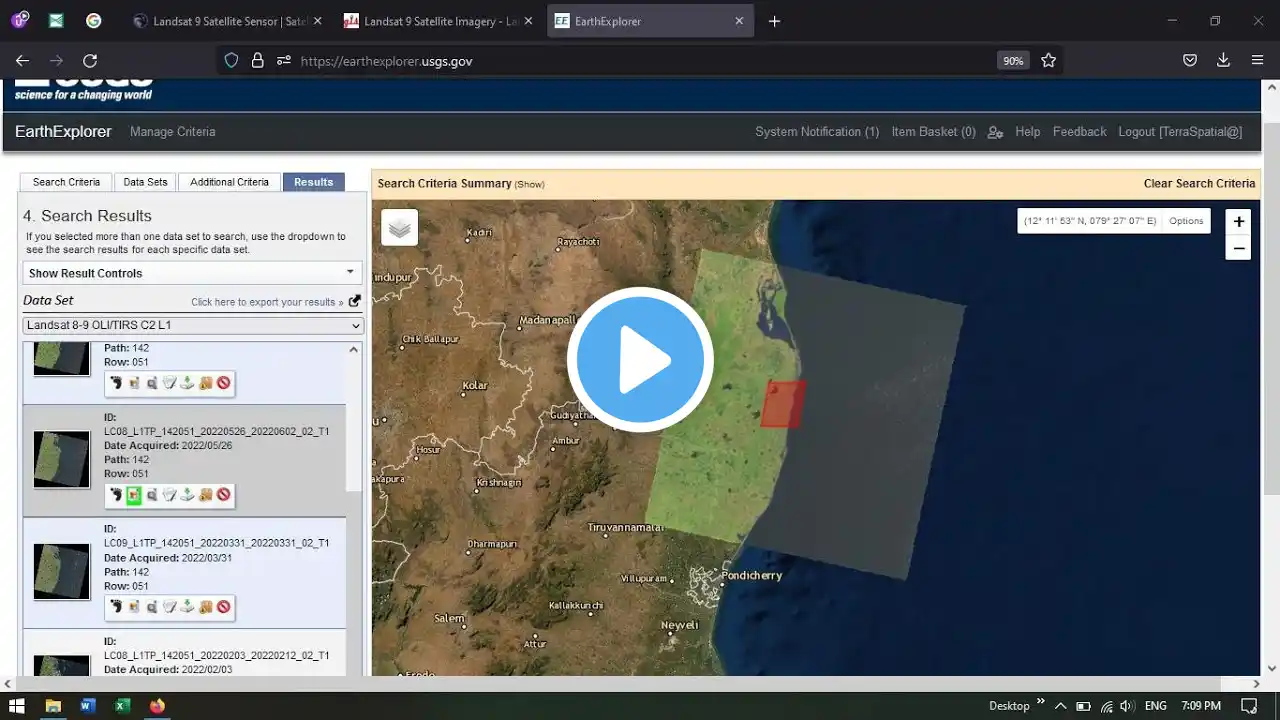Open the Landsat 8-9 OLI/TIRS data set dropdown
Viewport: 1280px width, 720px height.
(x=192, y=326)
